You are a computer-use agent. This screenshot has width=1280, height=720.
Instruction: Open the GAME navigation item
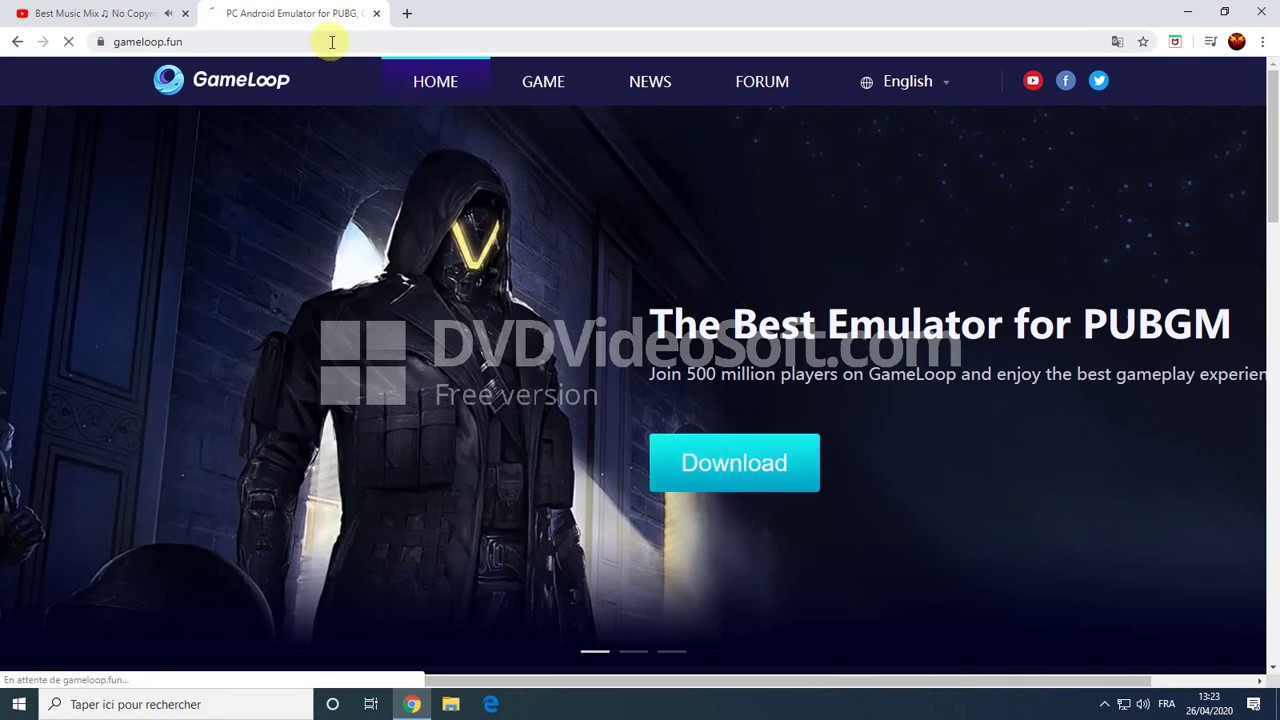click(x=543, y=81)
